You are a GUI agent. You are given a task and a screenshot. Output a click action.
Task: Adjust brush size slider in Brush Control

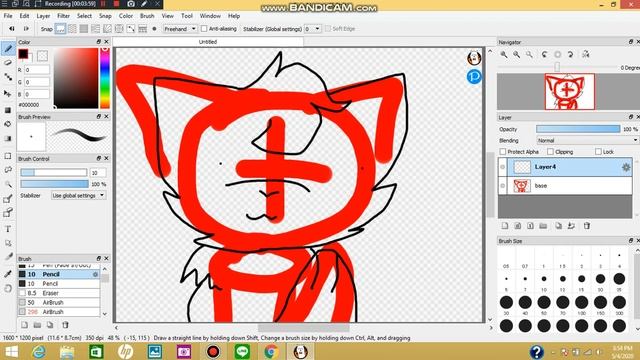(x=54, y=173)
